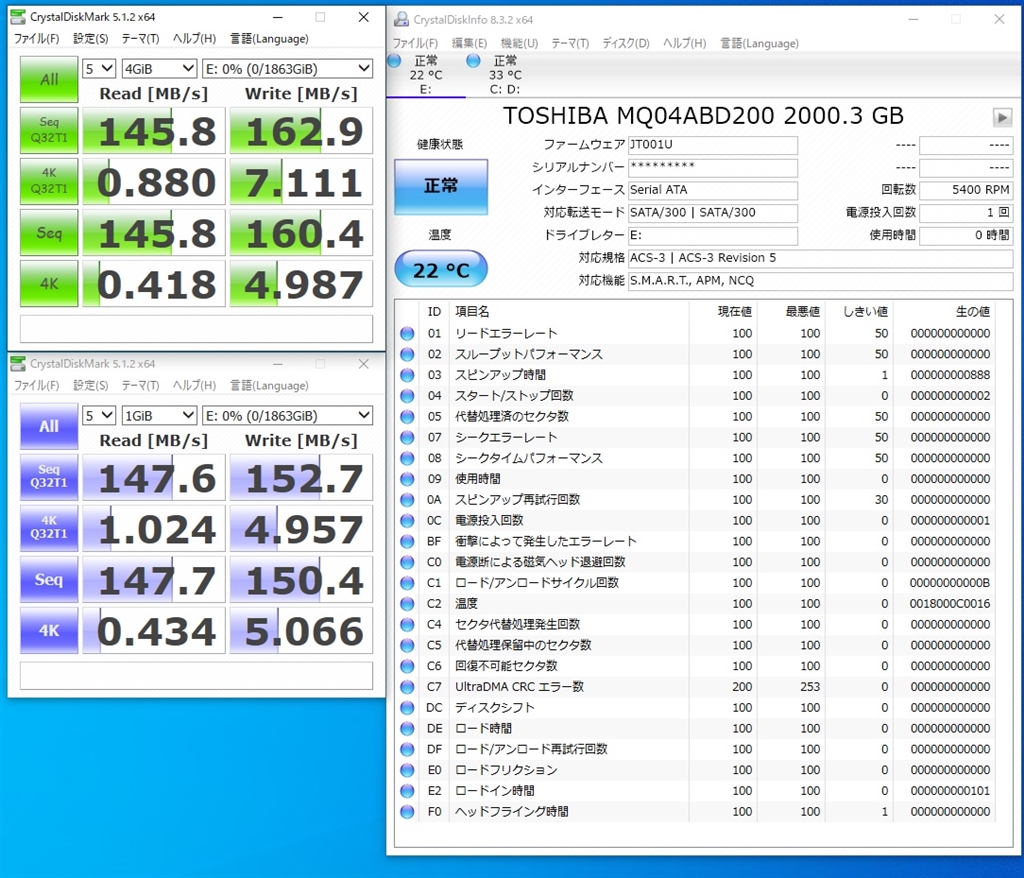Click top CrystalDiskMark title bar app icon

pos(18,16)
